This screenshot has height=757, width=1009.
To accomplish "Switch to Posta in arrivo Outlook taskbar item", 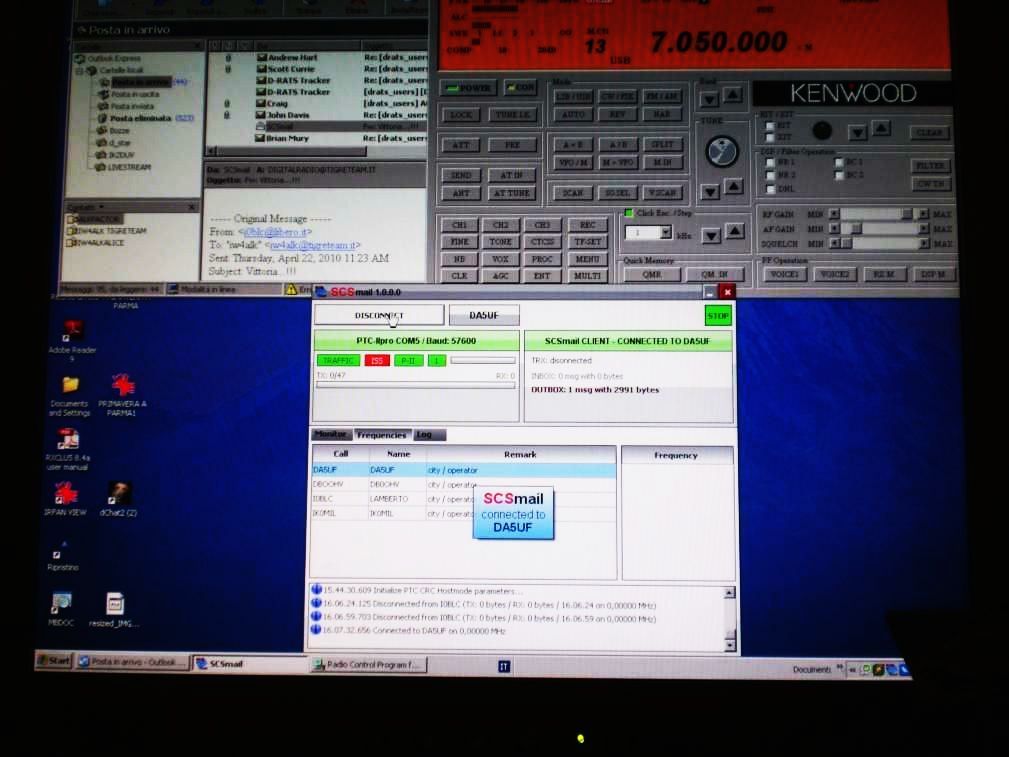I will point(133,662).
